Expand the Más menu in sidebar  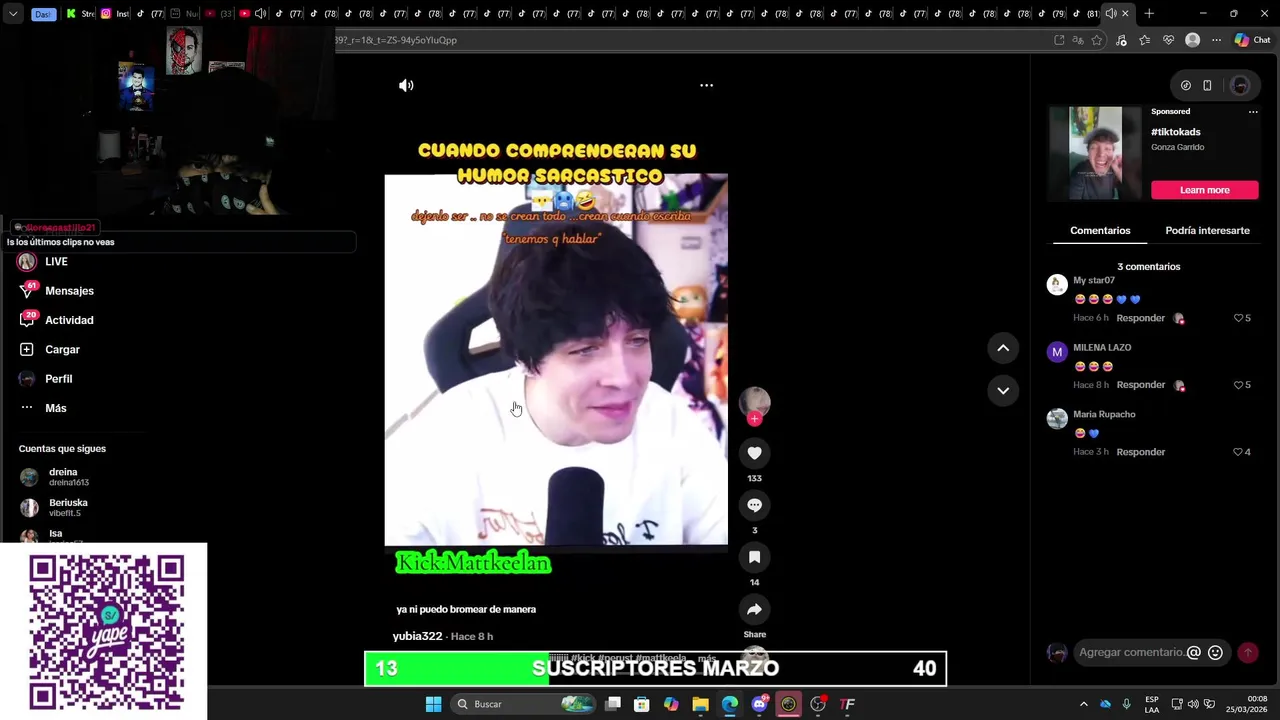[x=43, y=408]
